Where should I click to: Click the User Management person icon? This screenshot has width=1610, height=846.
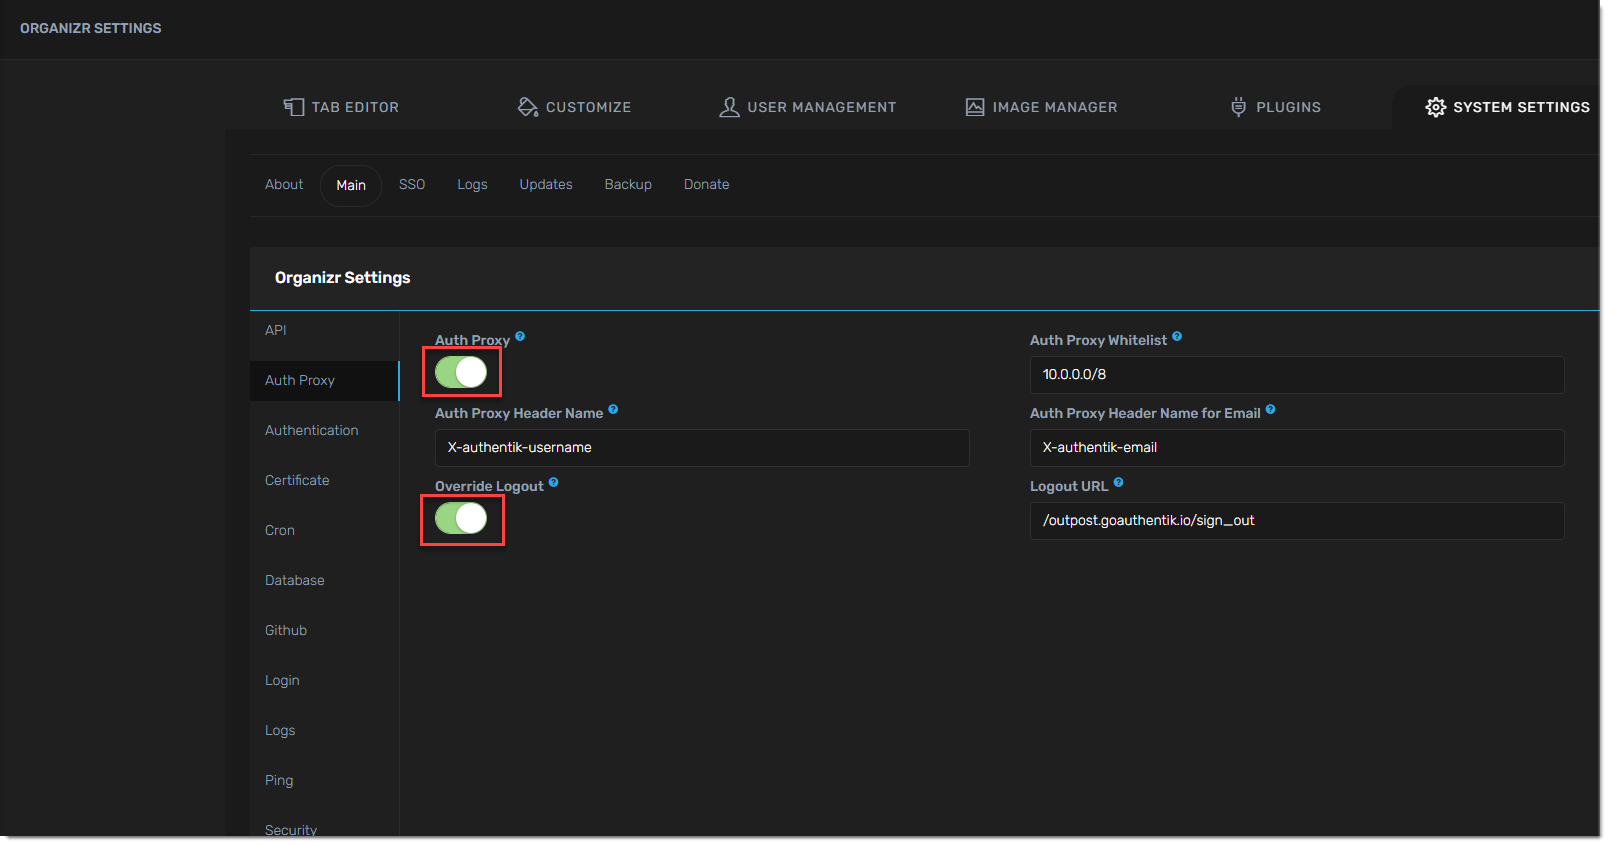click(729, 107)
